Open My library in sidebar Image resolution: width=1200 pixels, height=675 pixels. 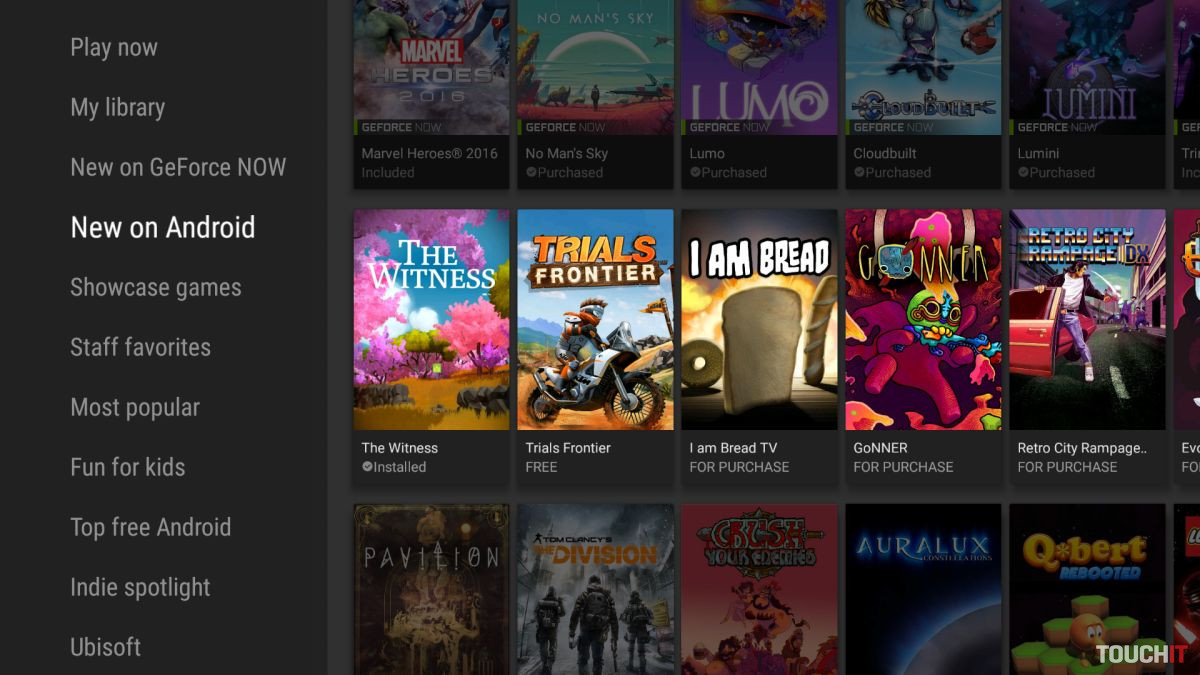point(117,107)
